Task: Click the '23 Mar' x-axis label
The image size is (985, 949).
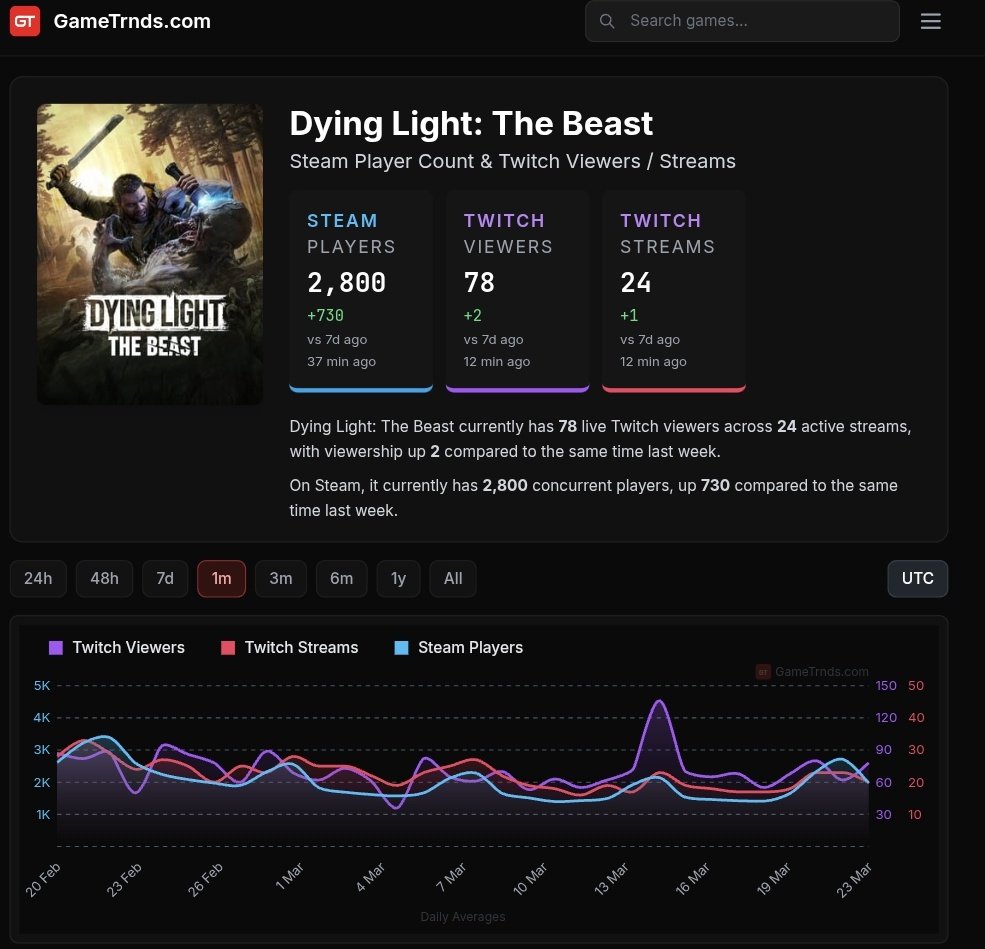Action: (854, 879)
